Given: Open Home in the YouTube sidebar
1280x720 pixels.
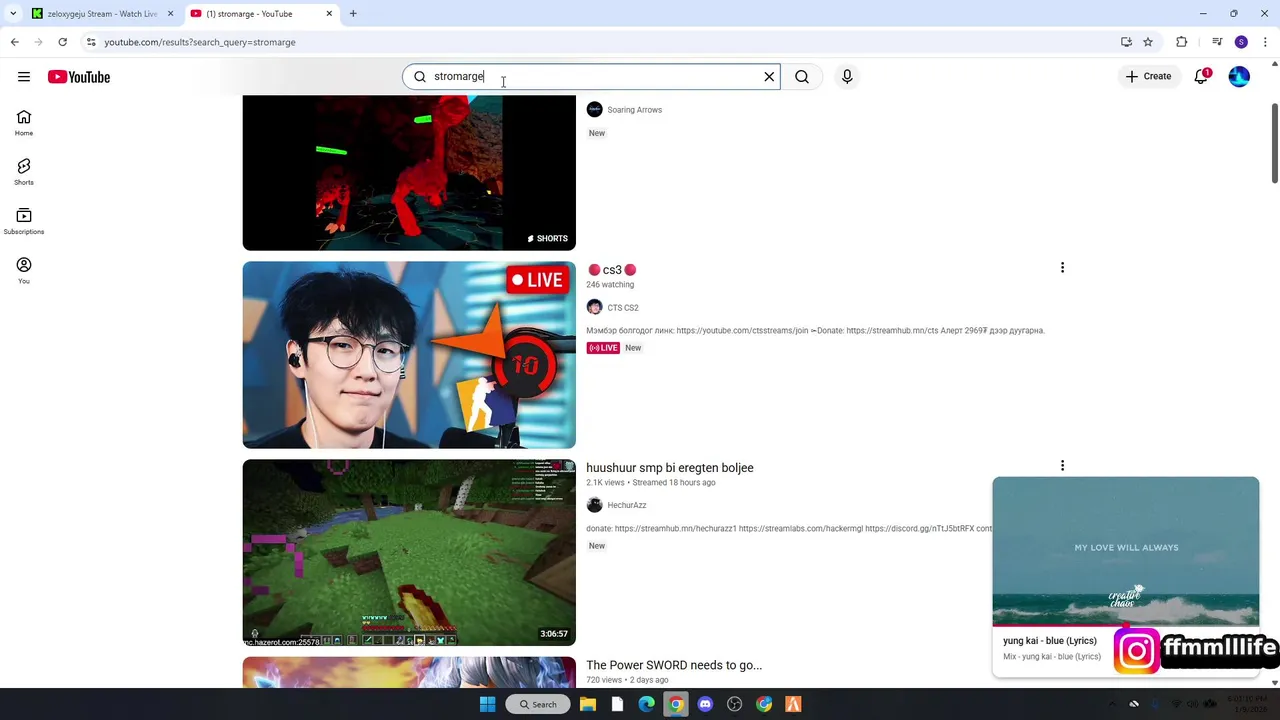Looking at the screenshot, I should pos(24,123).
